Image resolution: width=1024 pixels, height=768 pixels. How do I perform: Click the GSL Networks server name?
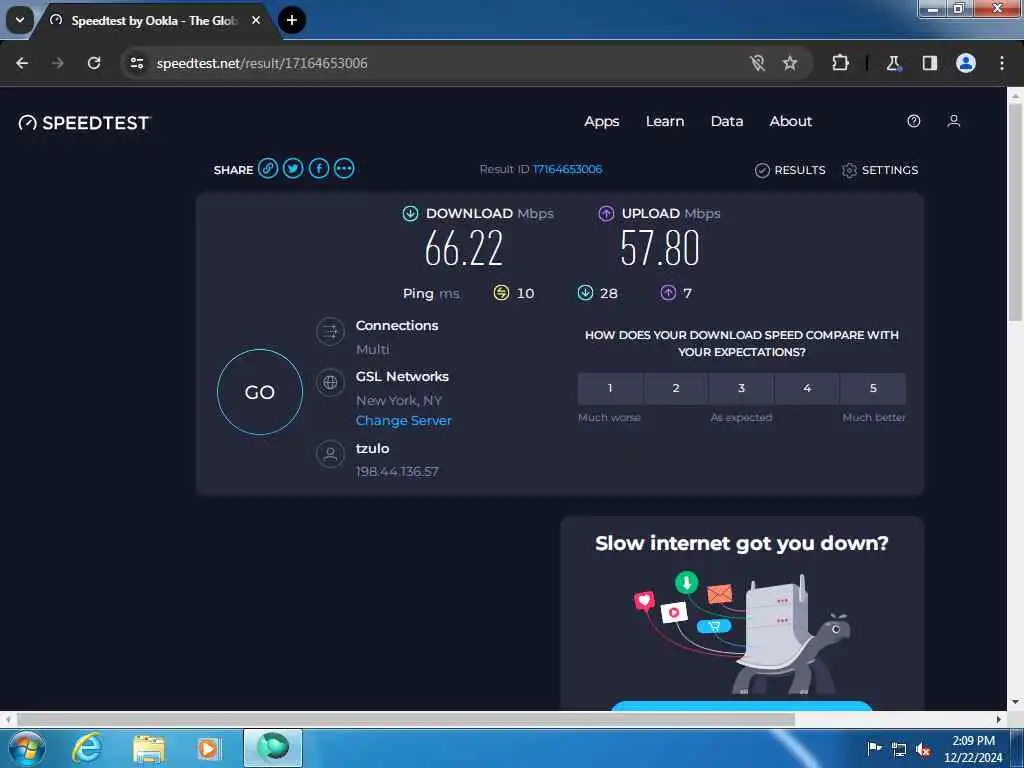pyautogui.click(x=402, y=376)
